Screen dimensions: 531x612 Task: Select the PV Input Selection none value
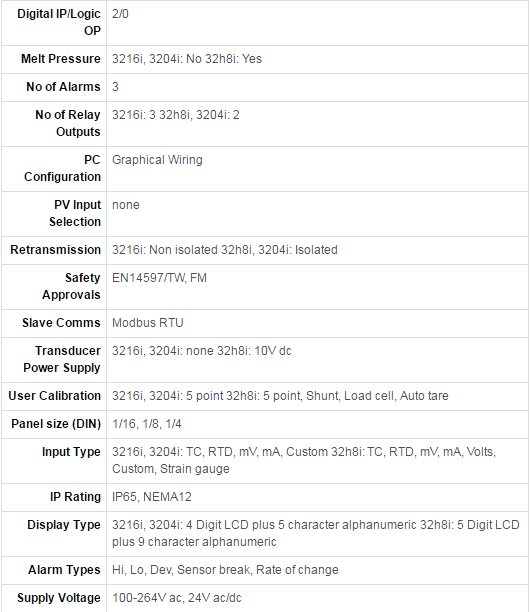tap(126, 205)
